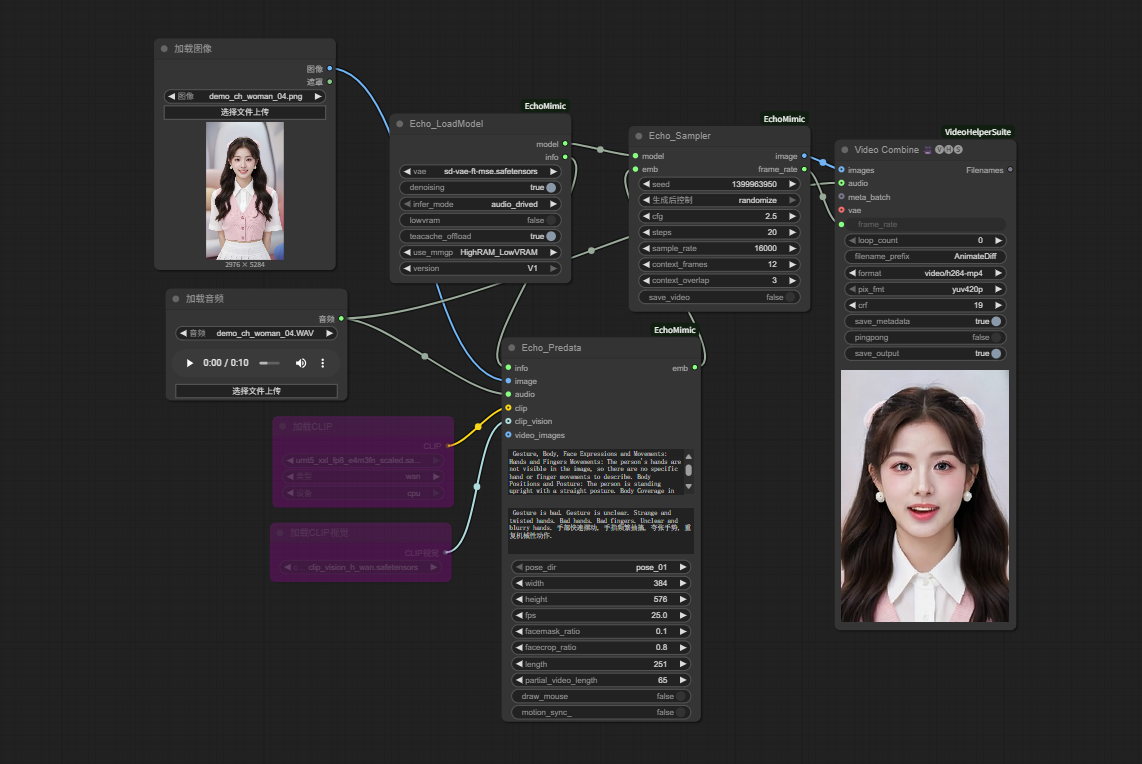Open the audio player three-dot menu
This screenshot has width=1142, height=764.
coord(322,363)
